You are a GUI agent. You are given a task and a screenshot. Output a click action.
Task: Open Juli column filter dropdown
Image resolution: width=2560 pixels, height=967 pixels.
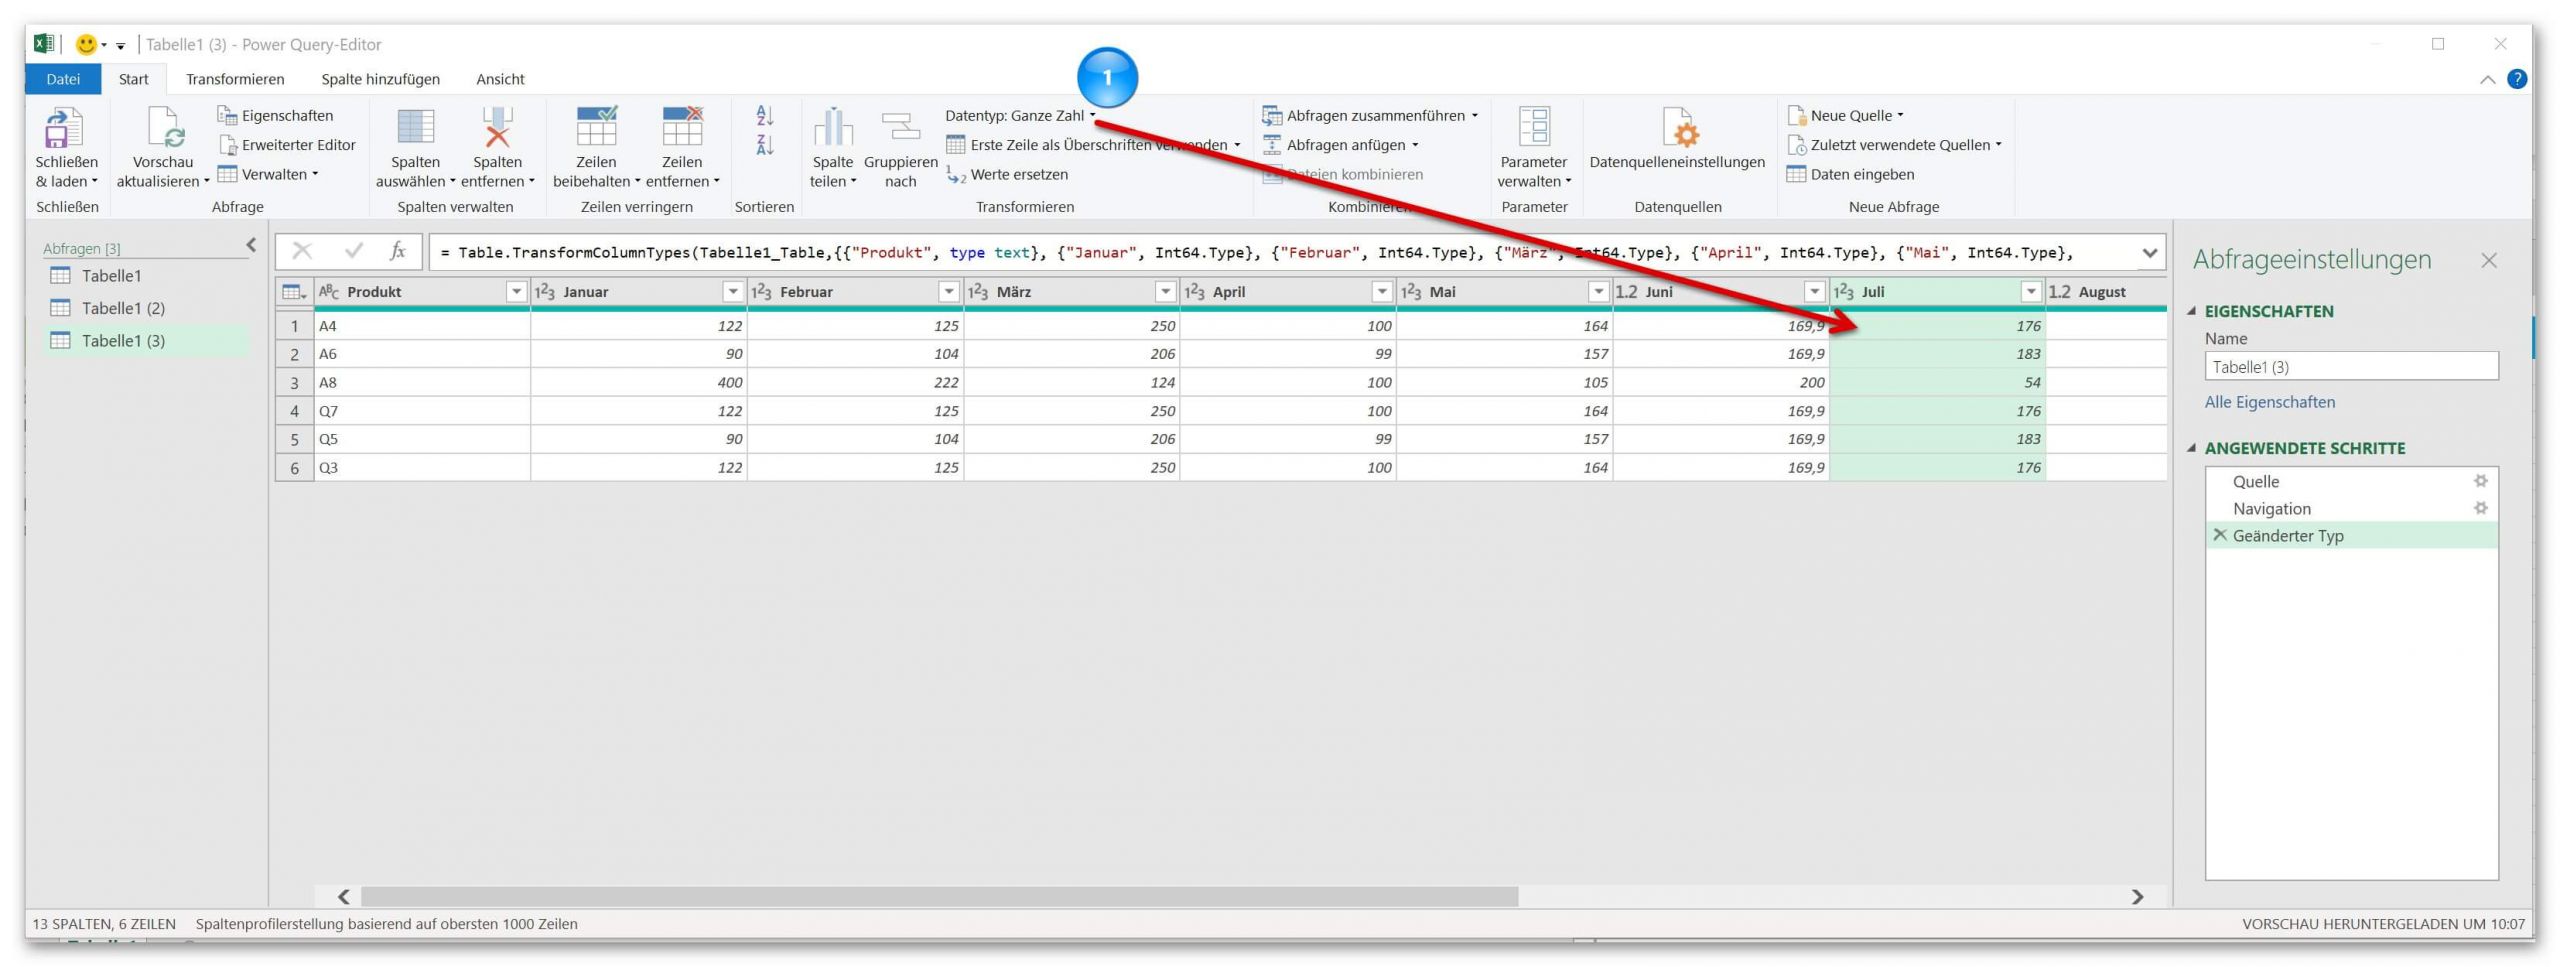pos(2031,292)
